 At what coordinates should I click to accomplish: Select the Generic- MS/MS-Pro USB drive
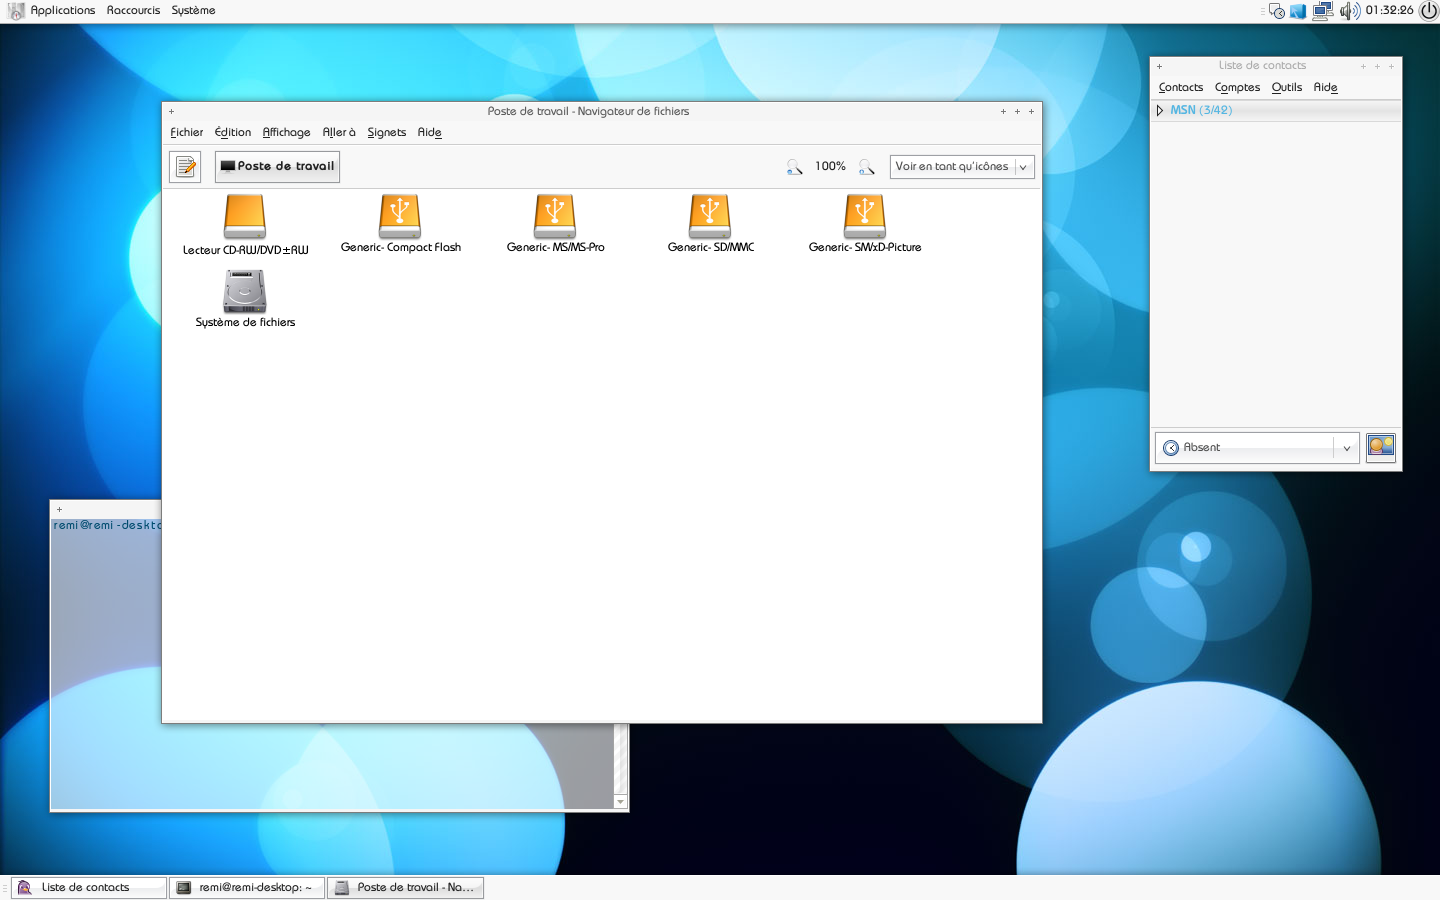(555, 216)
